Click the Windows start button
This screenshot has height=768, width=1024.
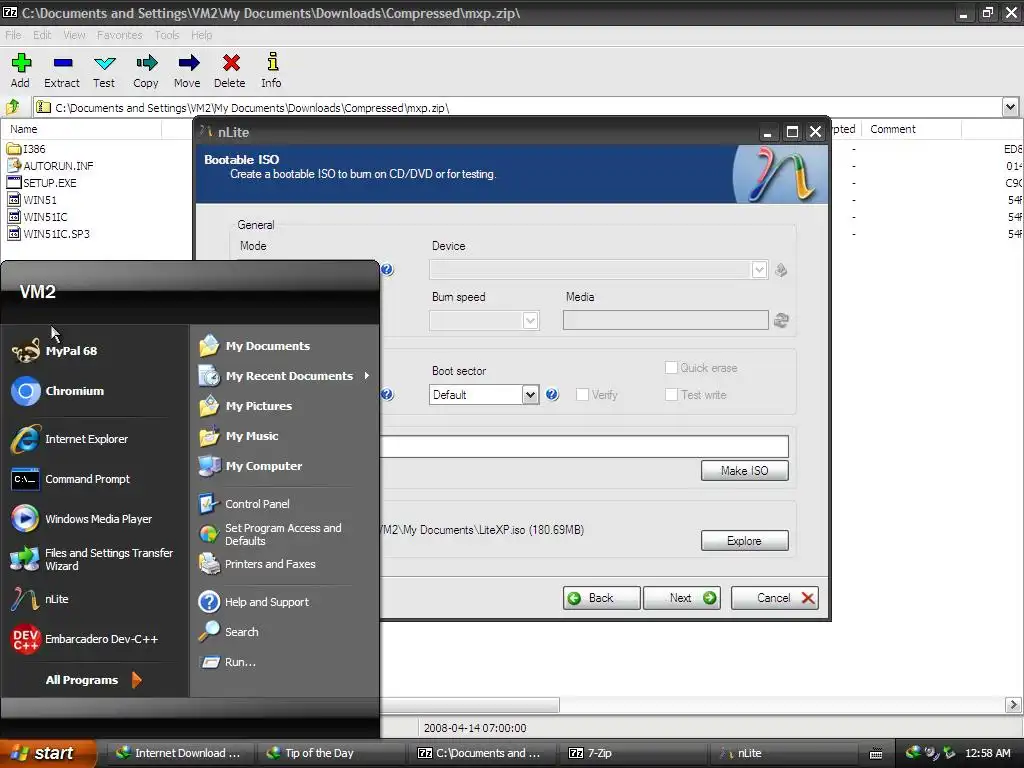46,753
